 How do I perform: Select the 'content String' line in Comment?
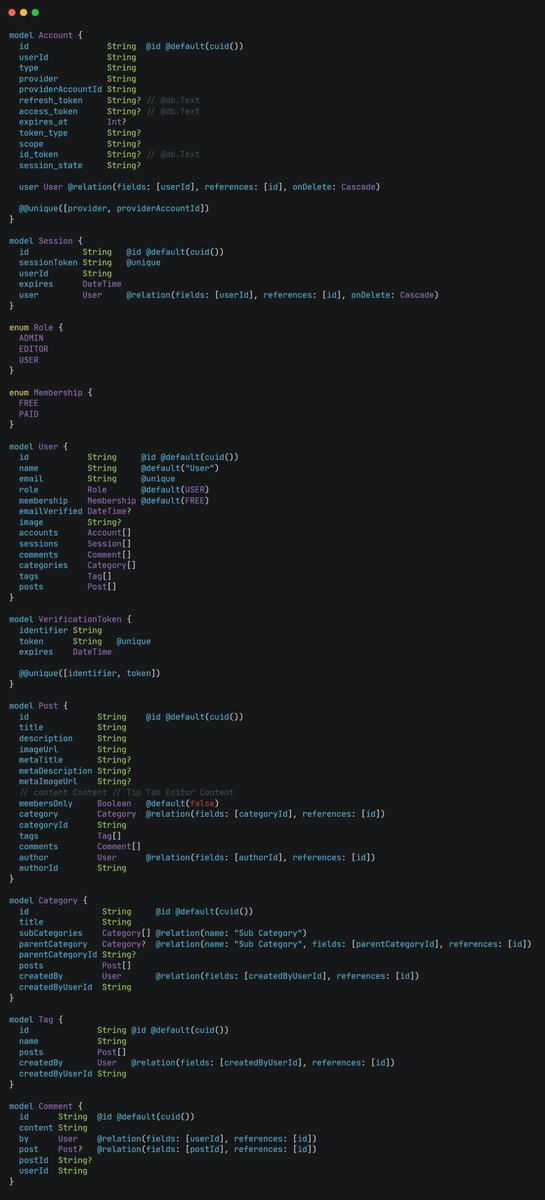coord(53,1128)
